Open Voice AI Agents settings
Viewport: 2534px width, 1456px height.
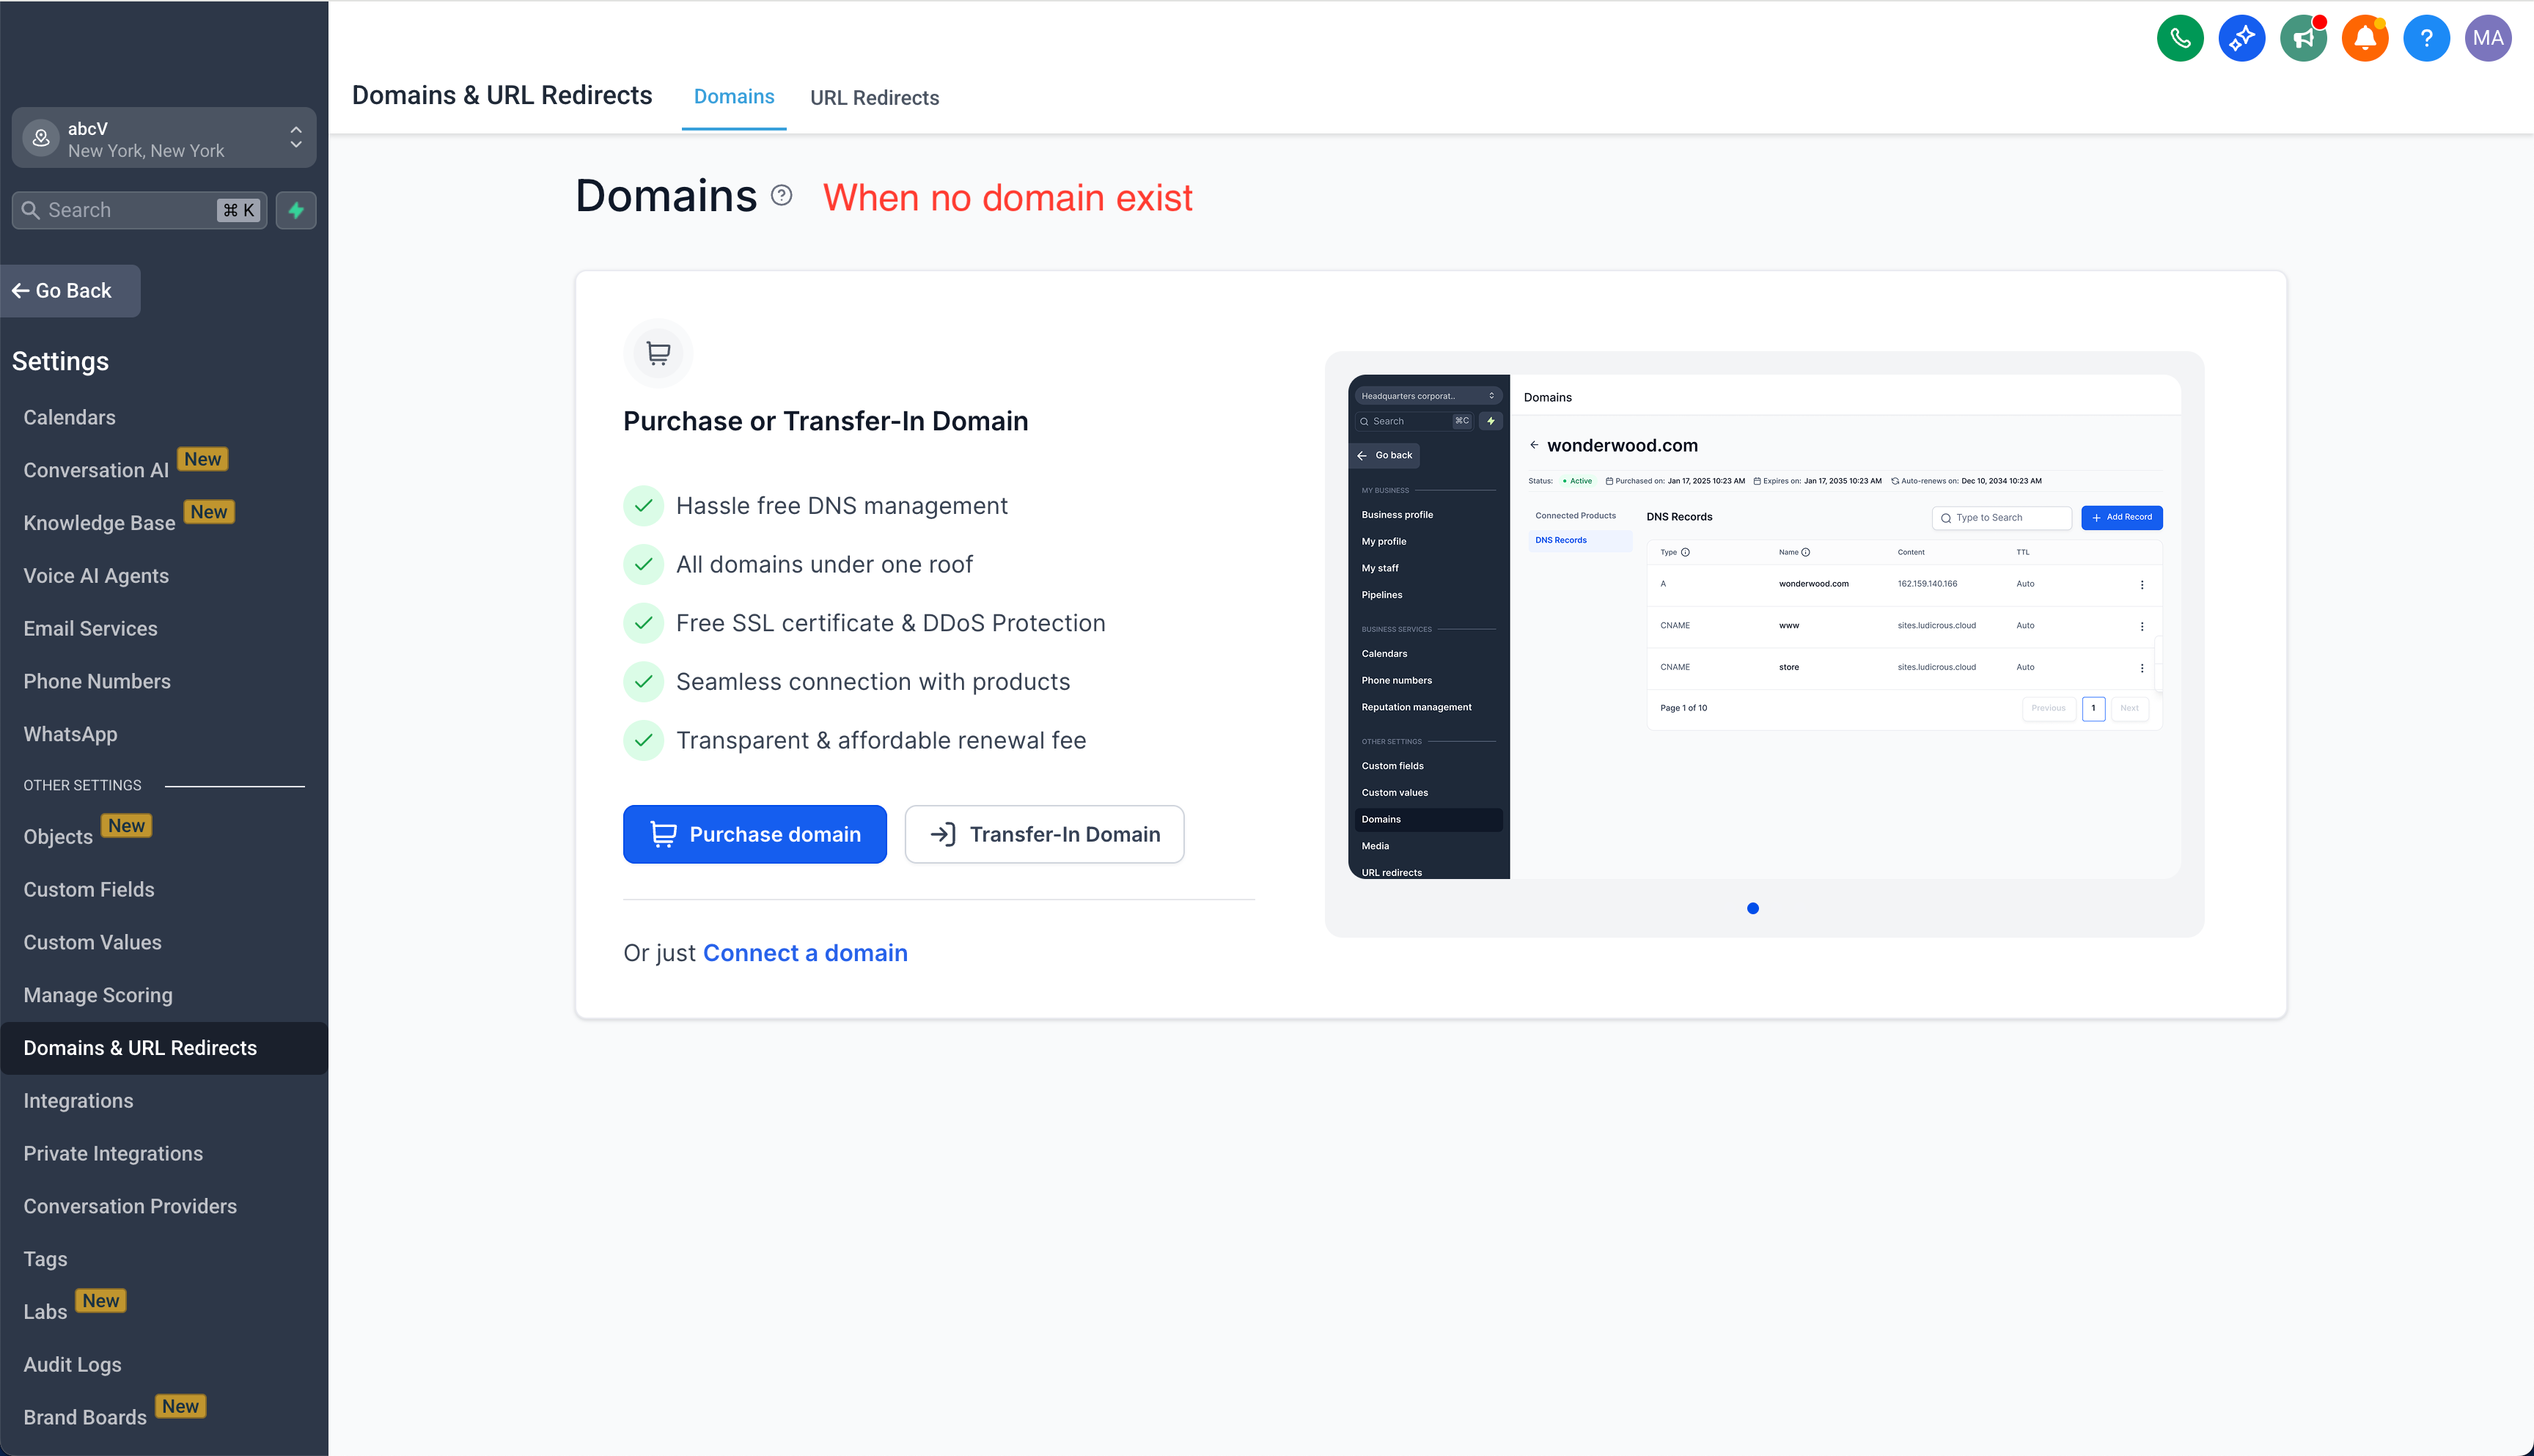coord(96,576)
